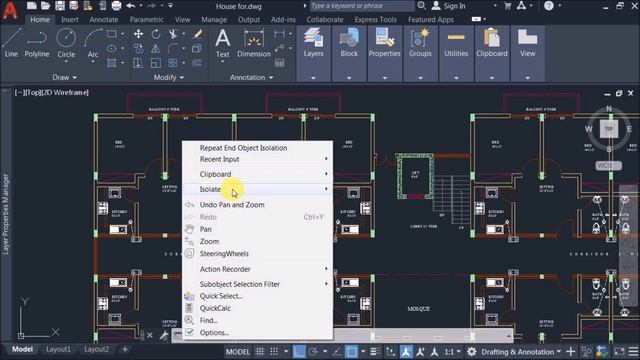Open the View panel button
Viewport: 640px width, 360px height.
(527, 53)
